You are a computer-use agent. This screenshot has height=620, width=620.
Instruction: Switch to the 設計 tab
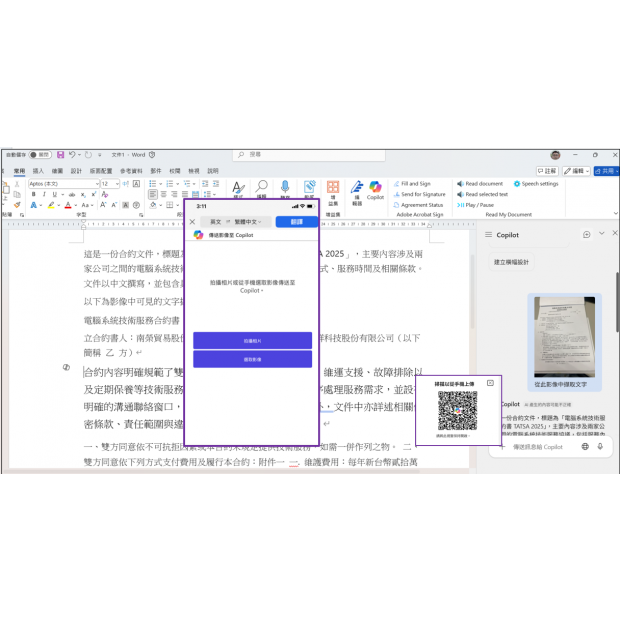click(76, 171)
